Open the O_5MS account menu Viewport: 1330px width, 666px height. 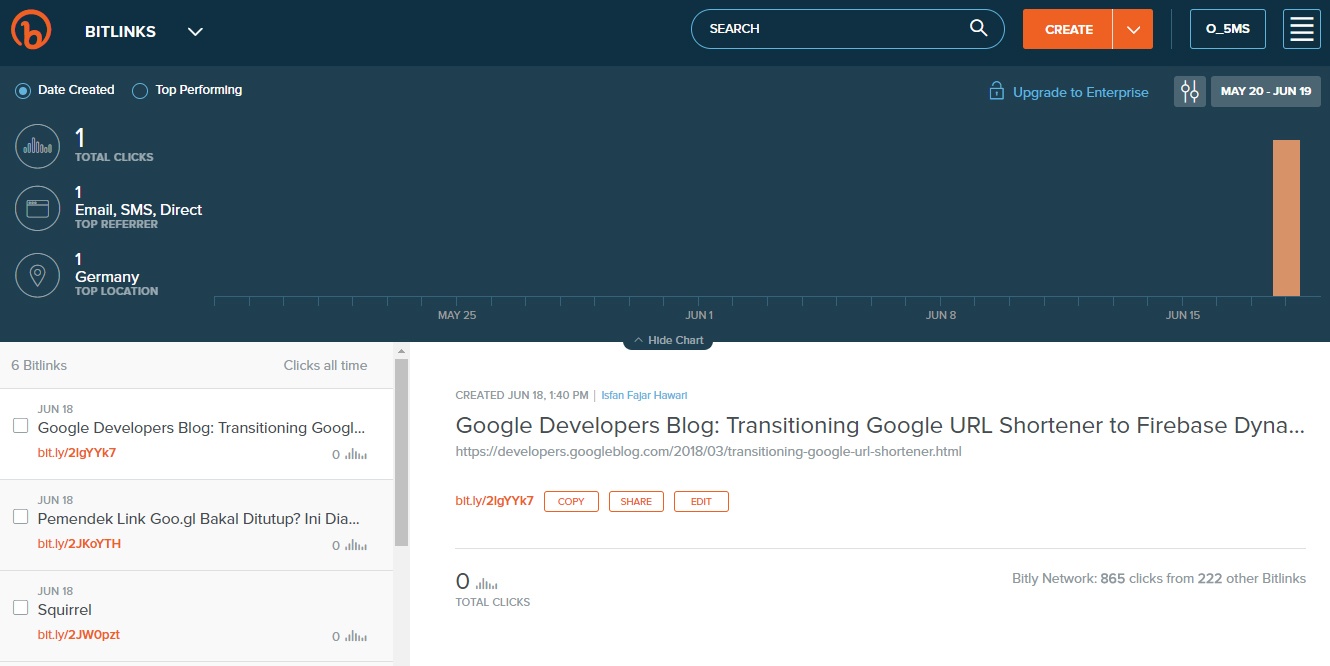click(1227, 29)
